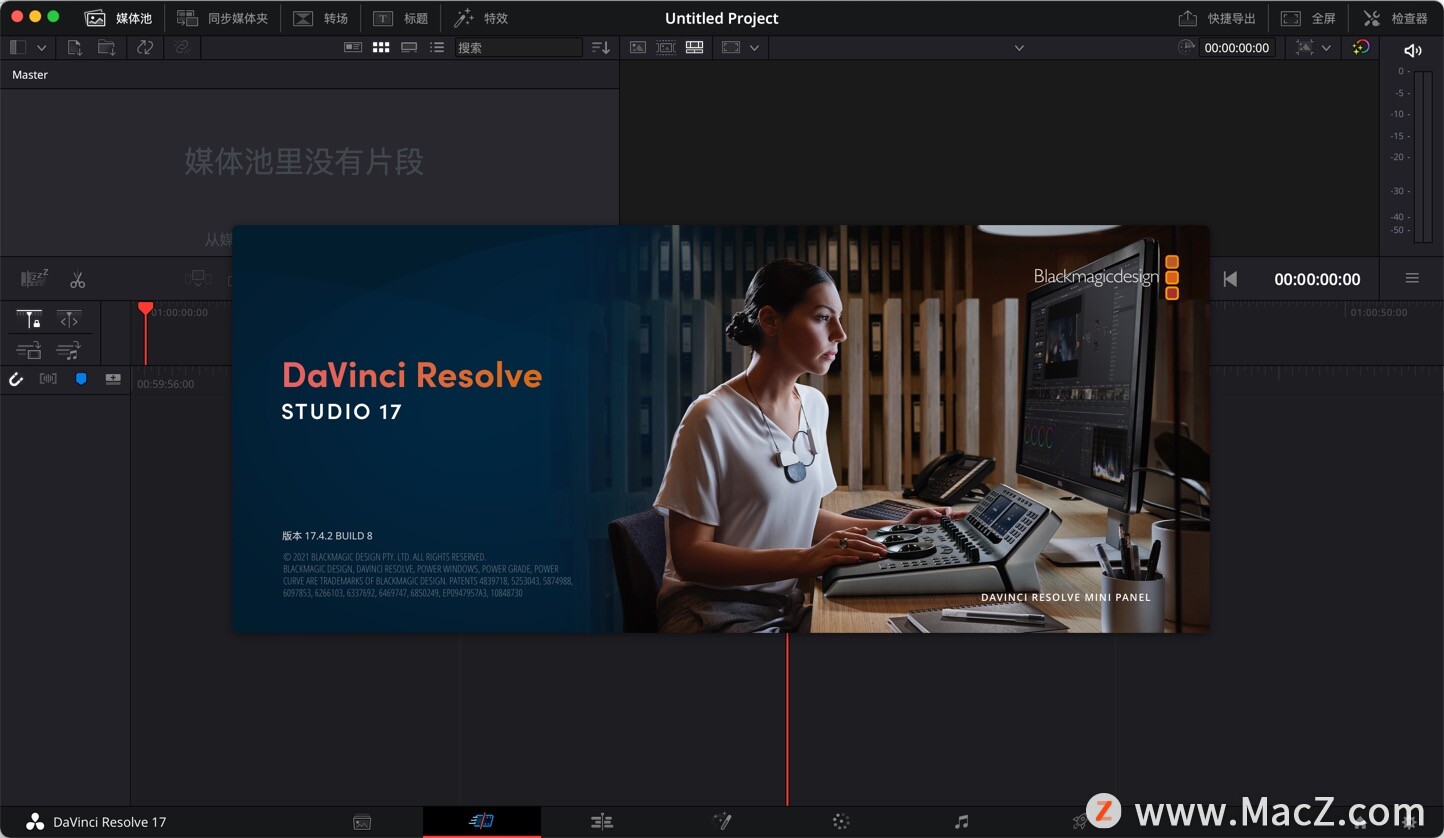Click the Untitled Project title
Screen dimensions: 1444x838
click(x=721, y=18)
